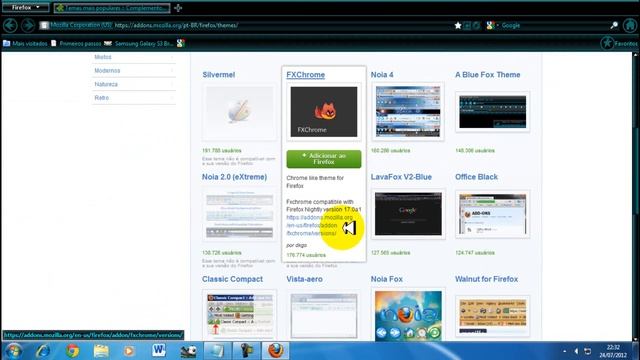Click the Silvermel preview thumbnail
640x360 pixels.
click(x=240, y=112)
